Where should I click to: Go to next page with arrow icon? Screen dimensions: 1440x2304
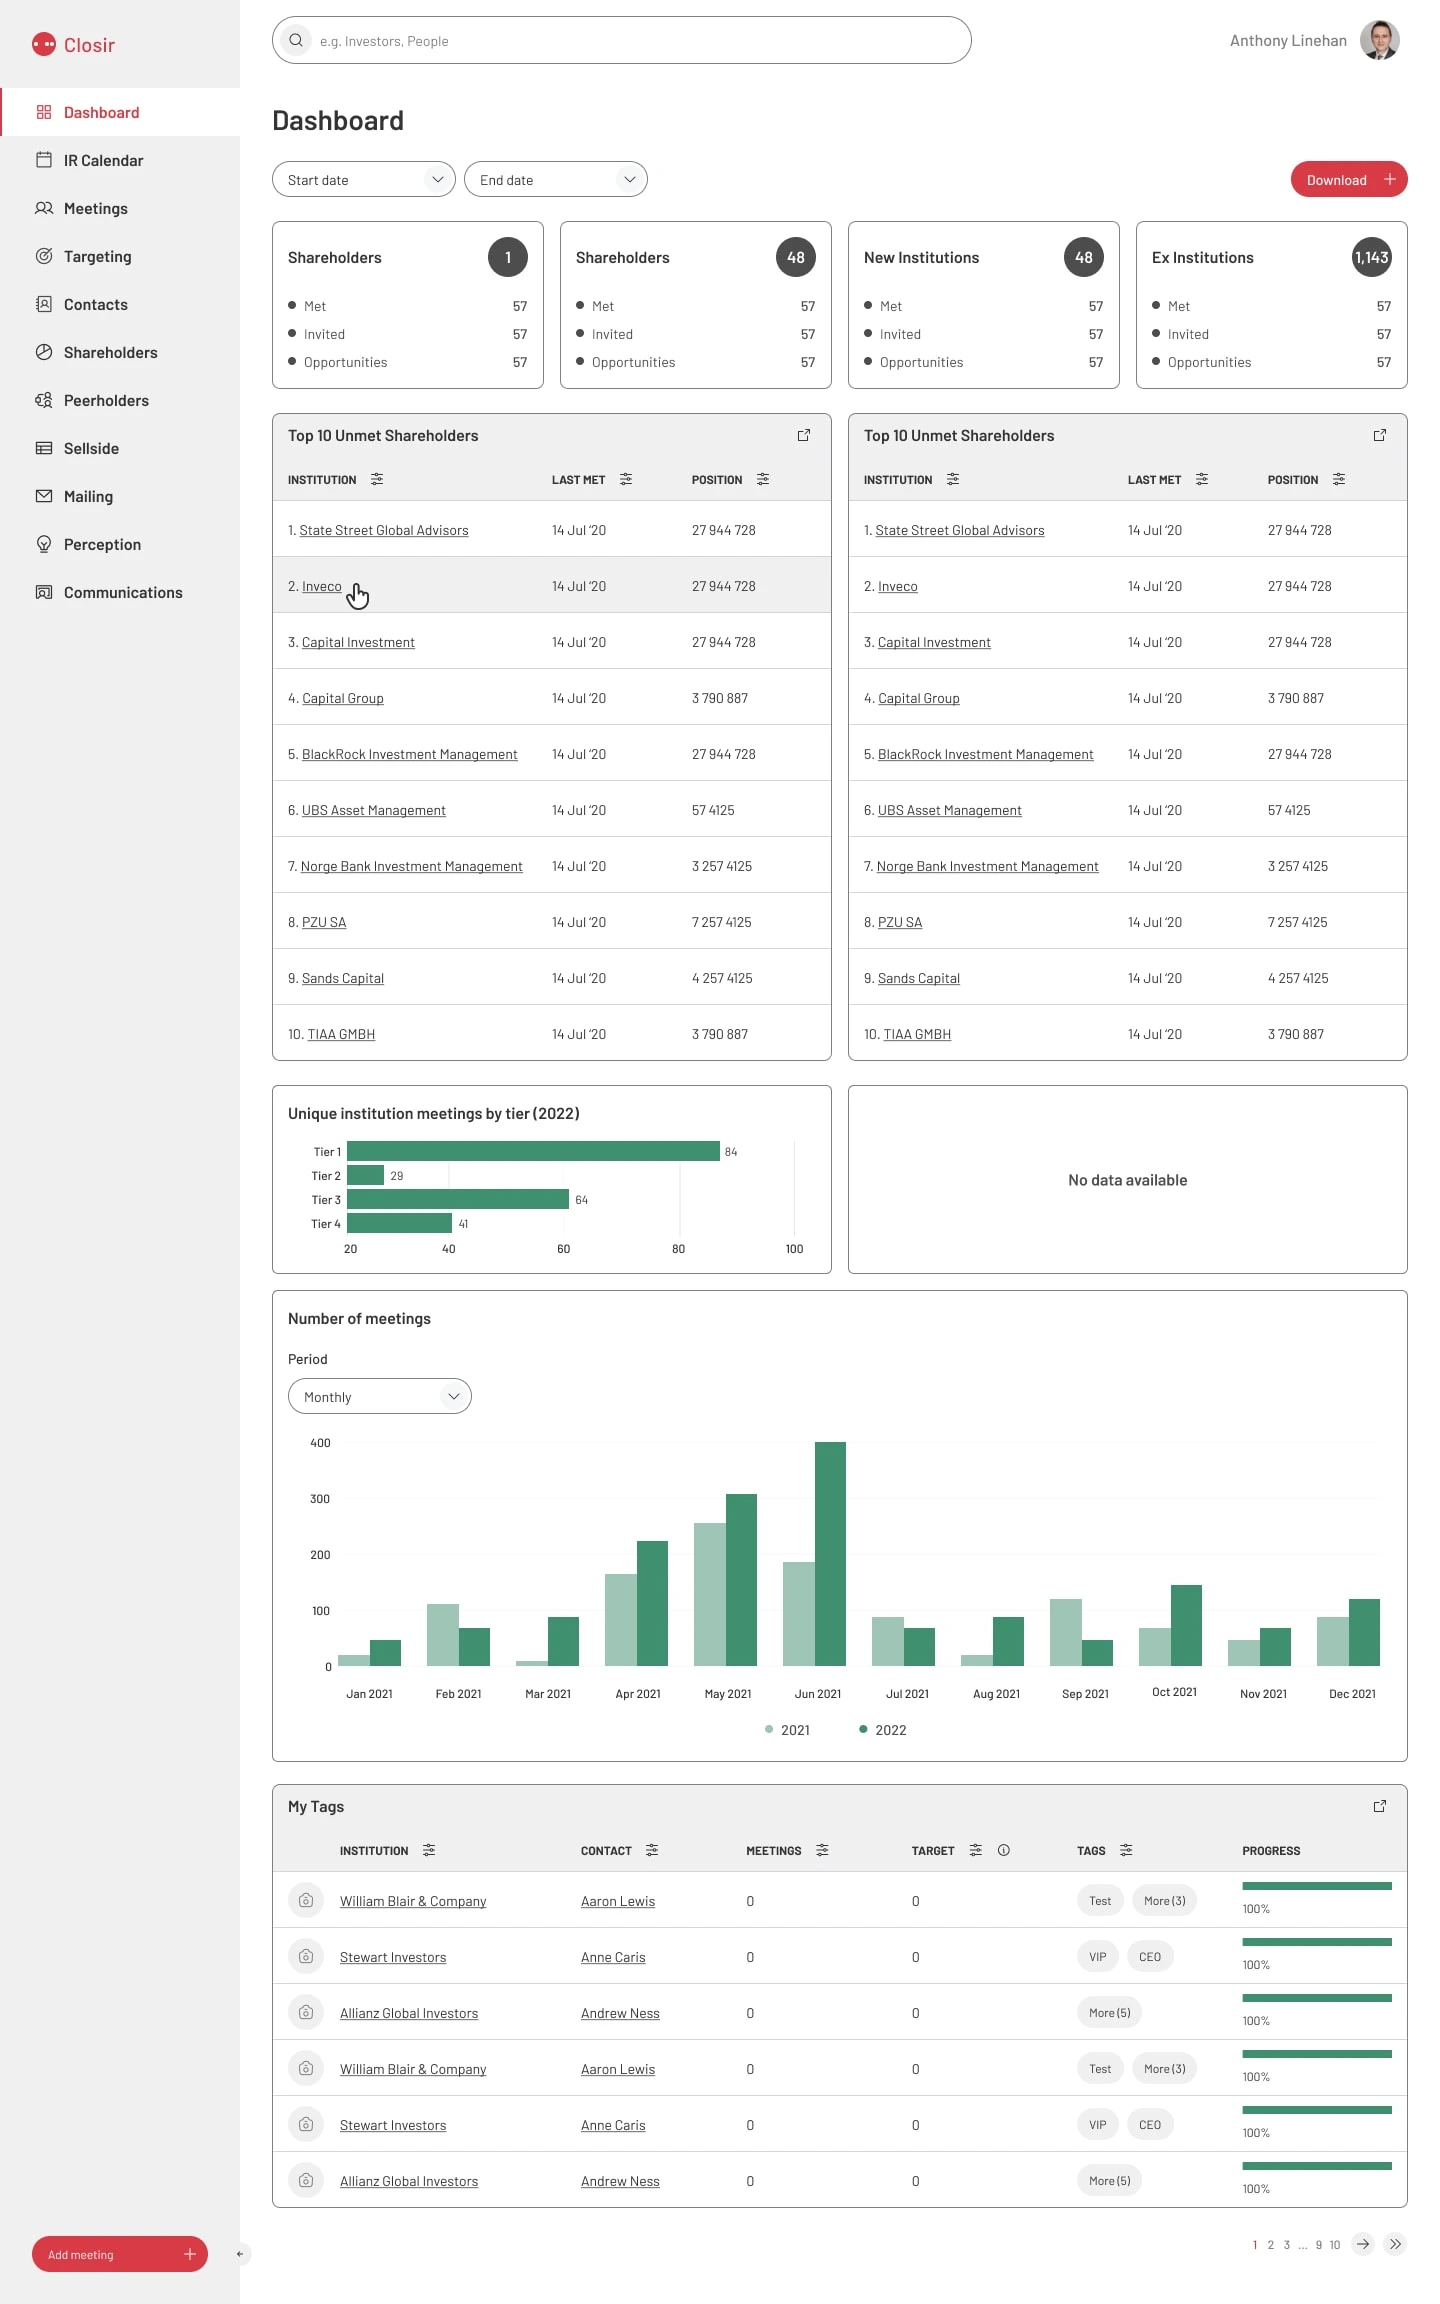coord(1363,2244)
